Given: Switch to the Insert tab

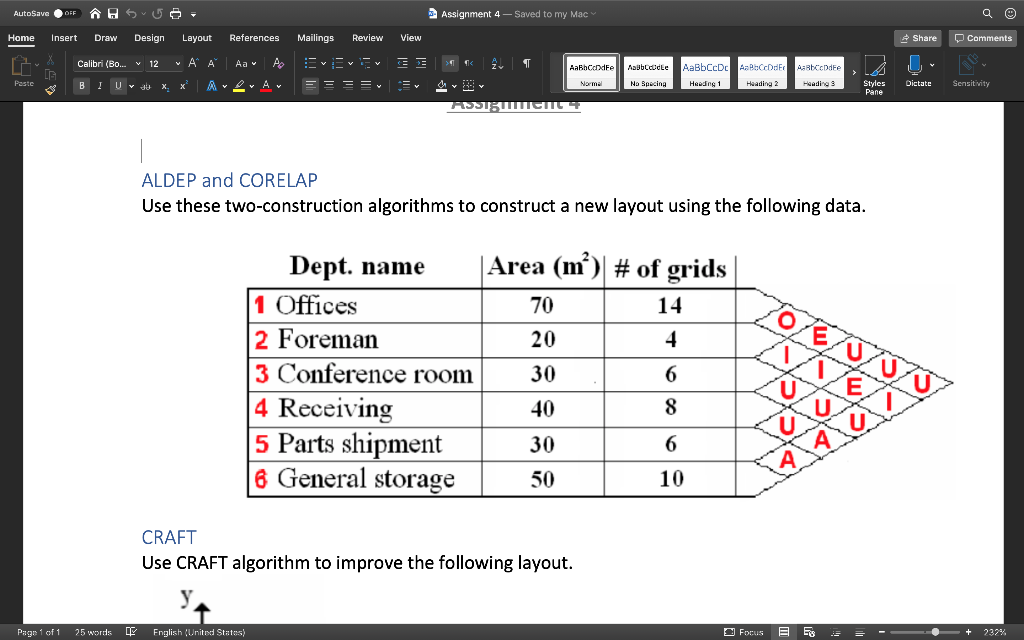Looking at the screenshot, I should (x=64, y=38).
